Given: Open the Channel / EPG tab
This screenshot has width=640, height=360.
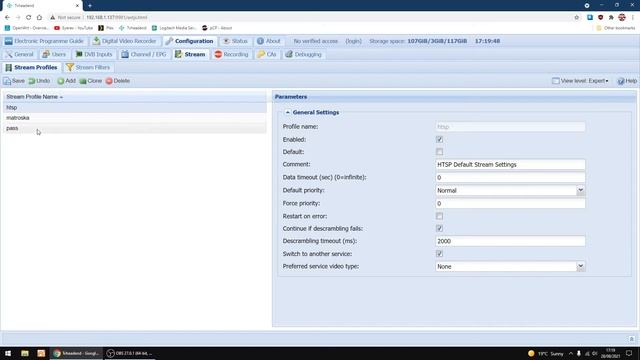Looking at the screenshot, I should coord(144,54).
